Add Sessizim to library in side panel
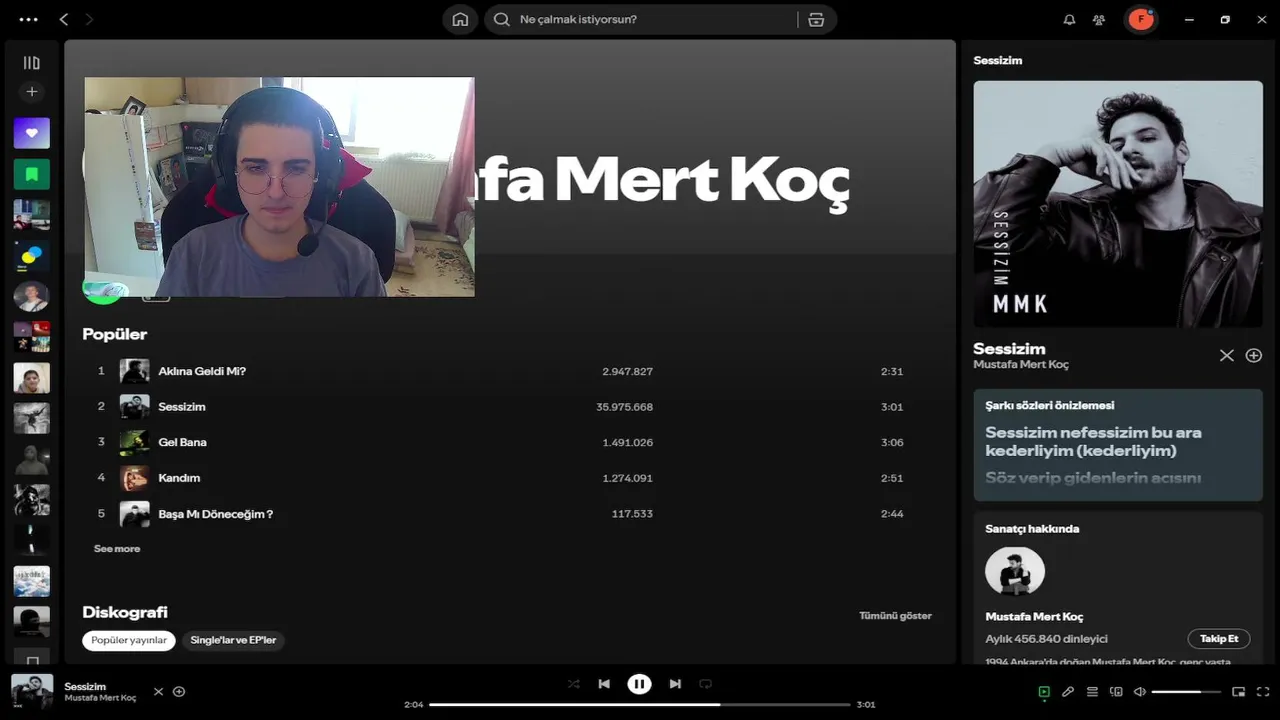 tap(1253, 355)
